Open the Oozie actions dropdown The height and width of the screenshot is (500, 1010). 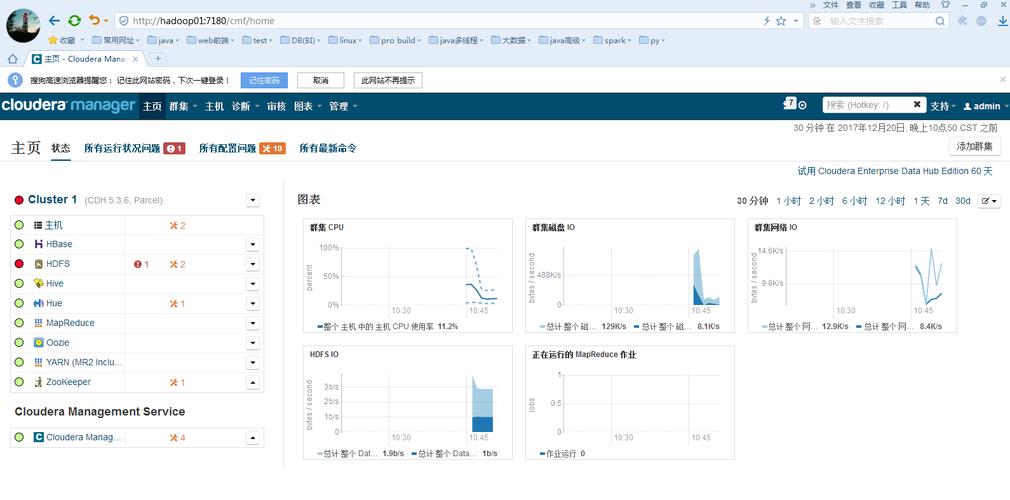[253, 343]
